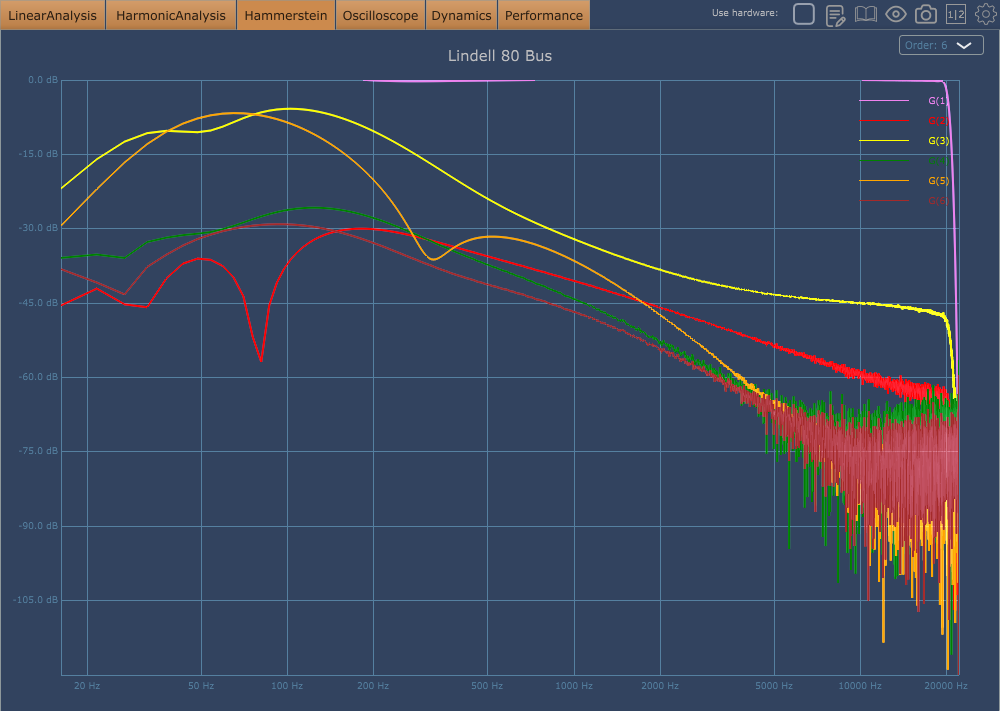Toggle the G(6) legend entry
The width and height of the screenshot is (1000, 711).
[938, 201]
